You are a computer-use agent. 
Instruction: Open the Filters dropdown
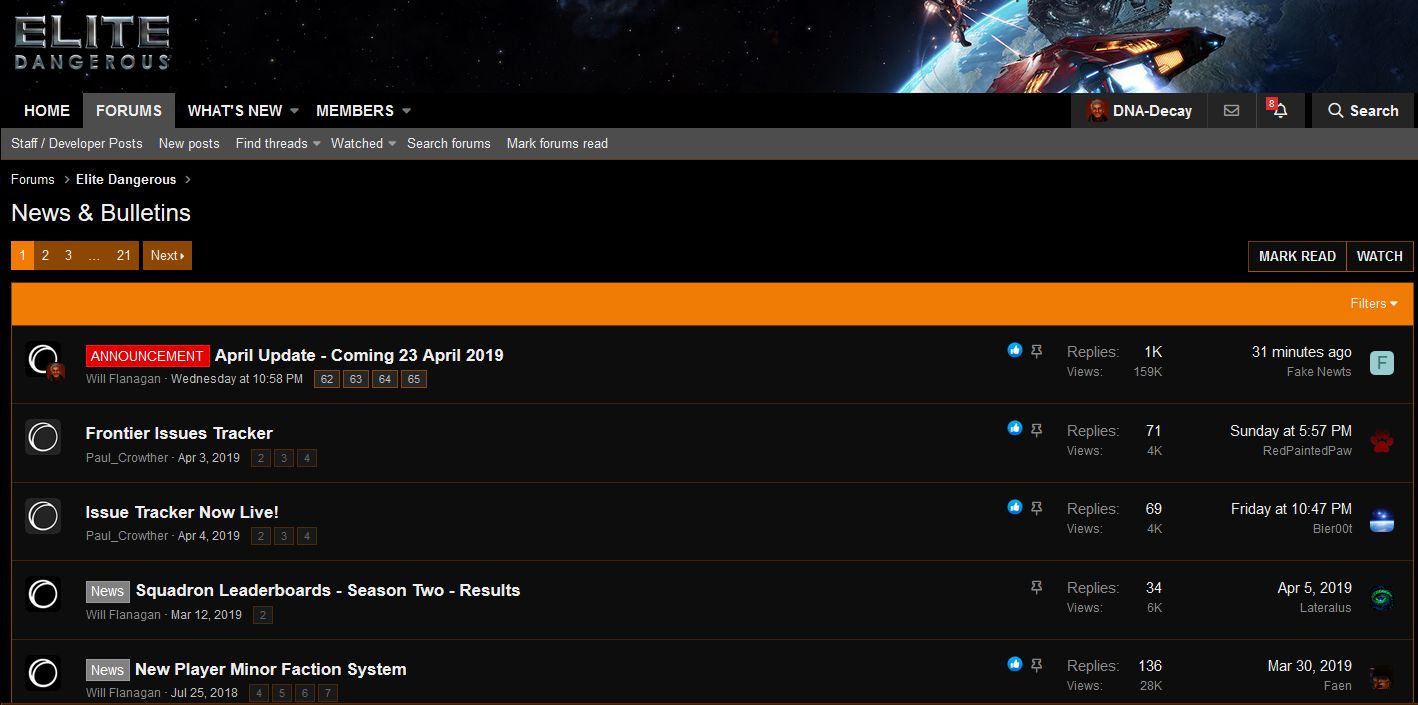click(x=1374, y=303)
